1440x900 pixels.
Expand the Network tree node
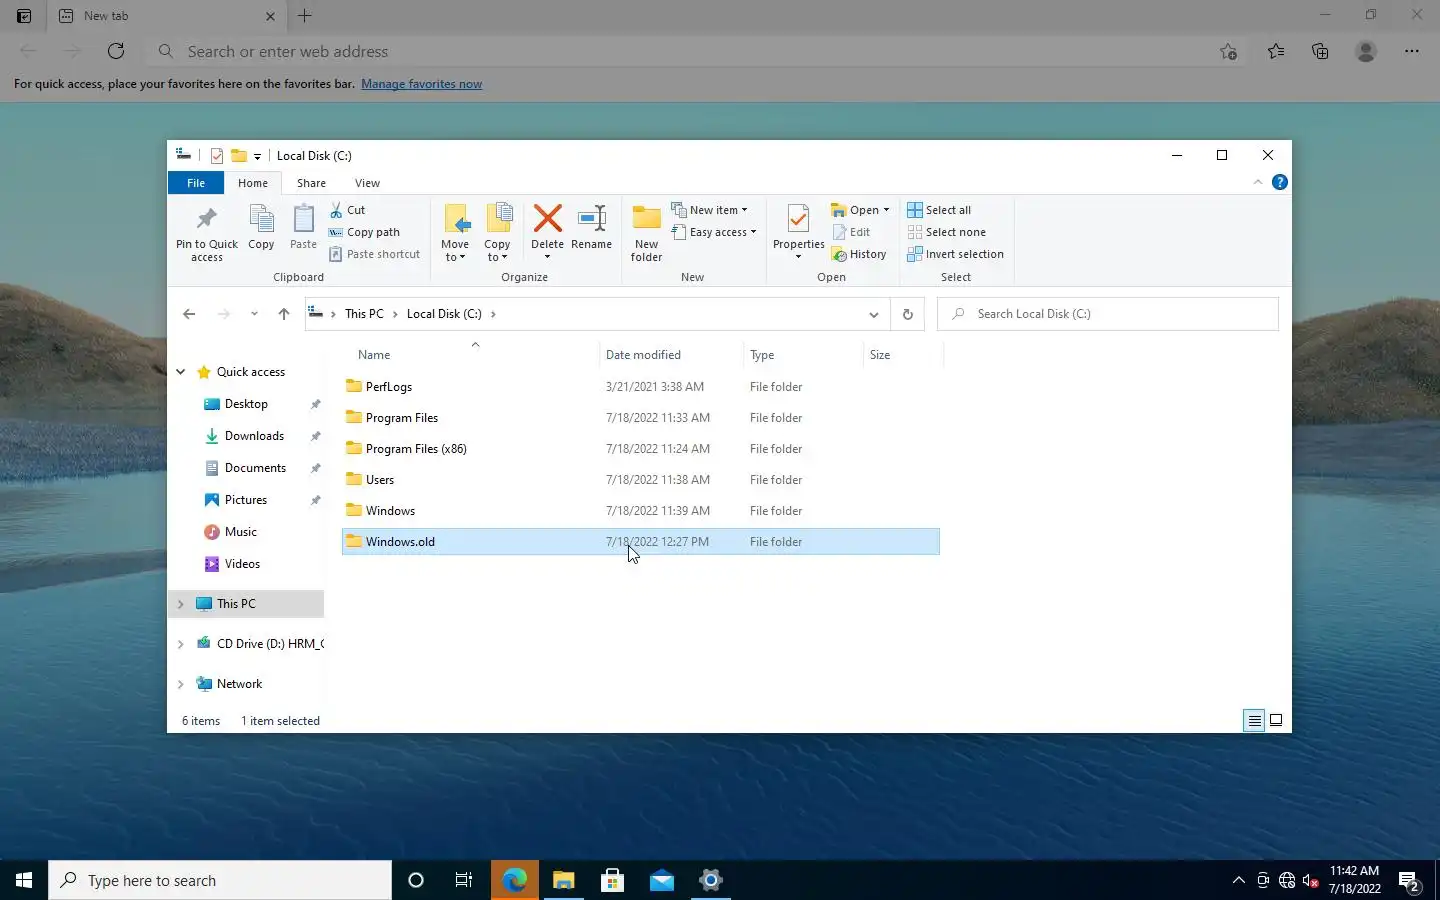[181, 684]
